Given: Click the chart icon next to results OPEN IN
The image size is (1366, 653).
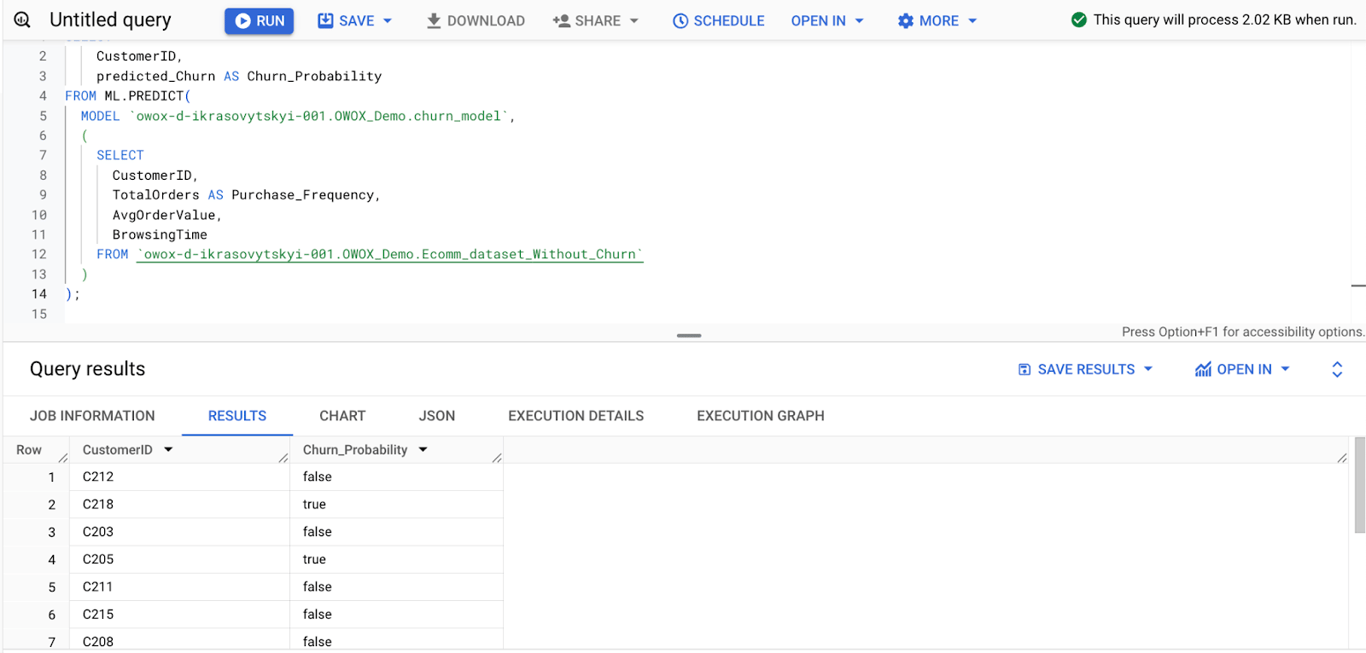Looking at the screenshot, I should (x=1203, y=369).
